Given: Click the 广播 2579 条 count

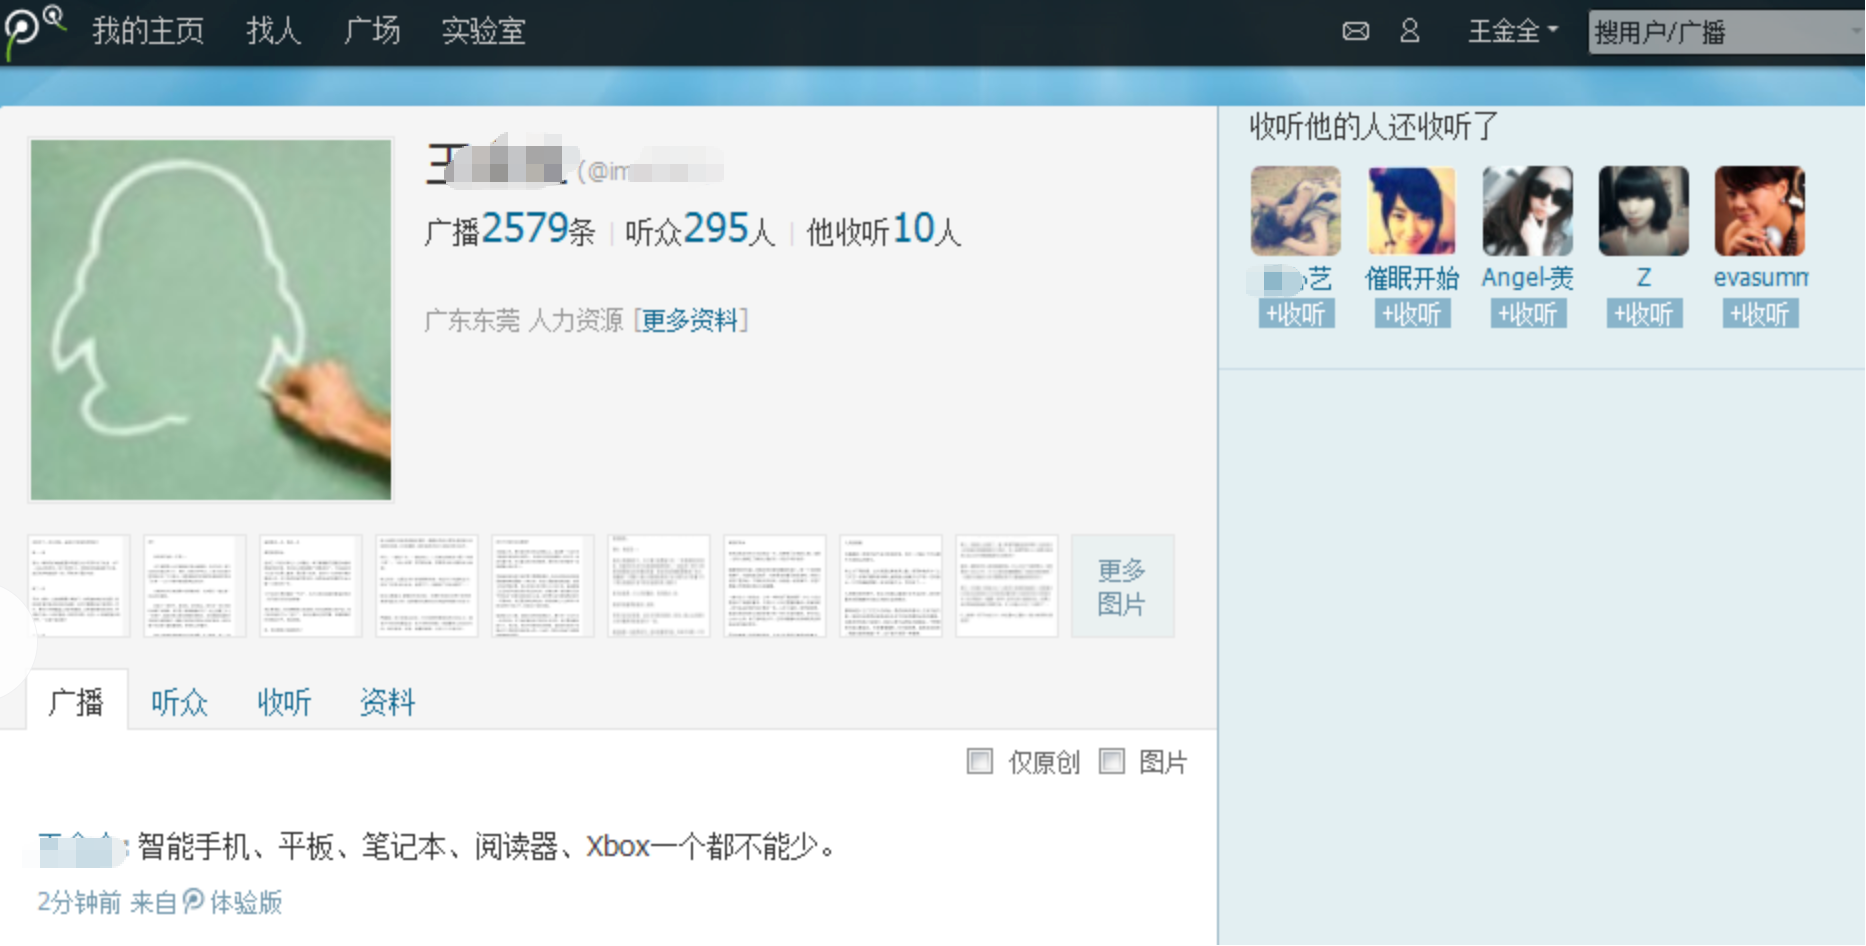Looking at the screenshot, I should pos(509,230).
